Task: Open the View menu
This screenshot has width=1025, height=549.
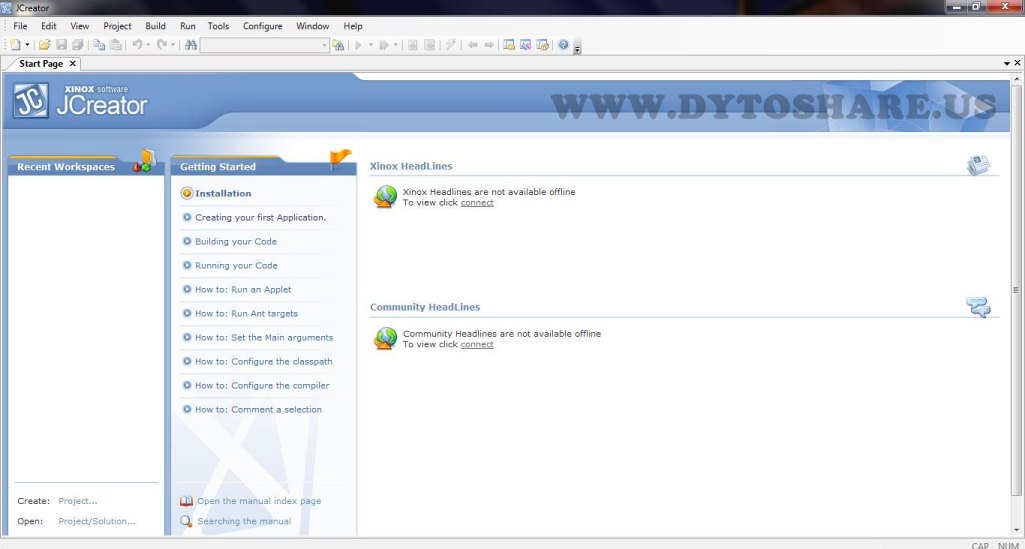Action: (80, 26)
